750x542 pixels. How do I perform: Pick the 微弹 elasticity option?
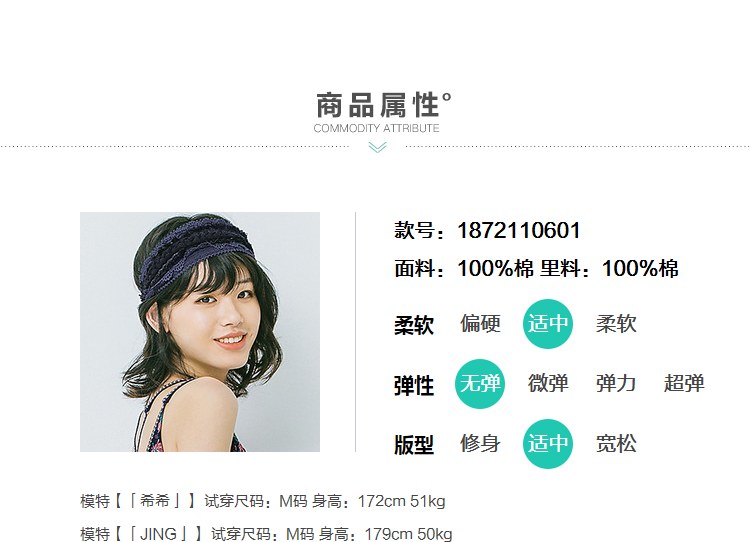click(x=548, y=384)
